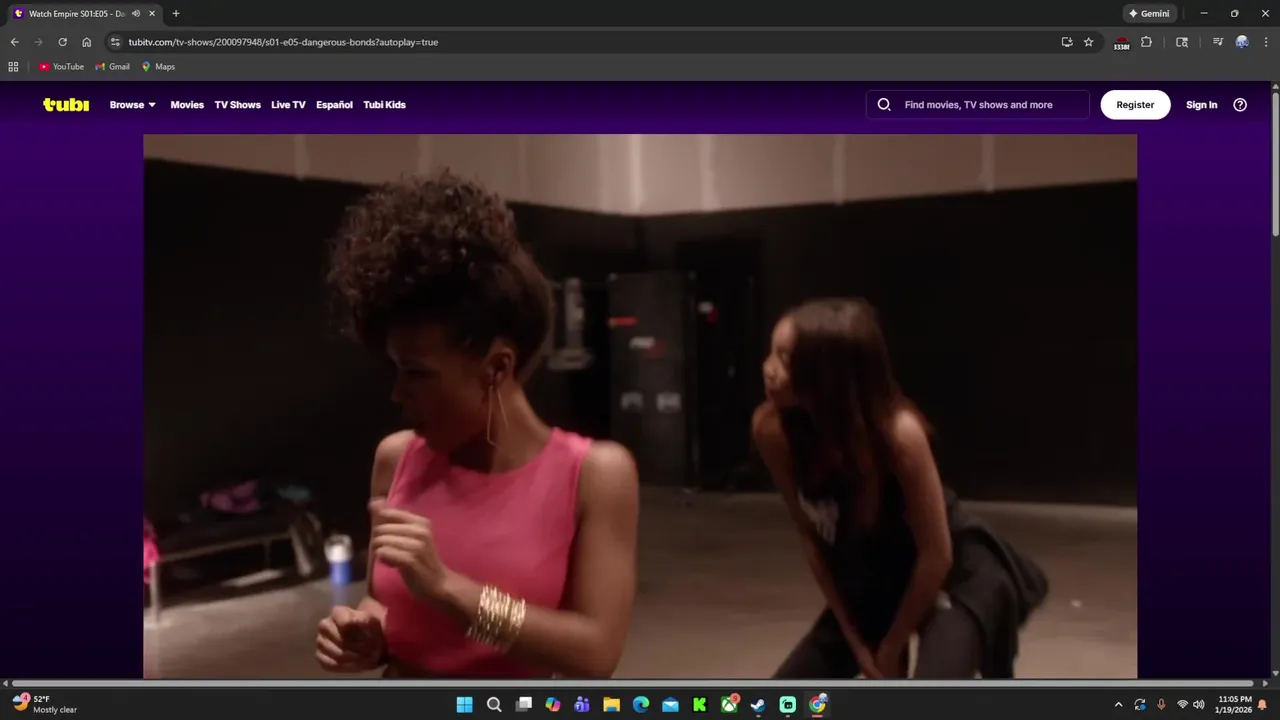The width and height of the screenshot is (1280, 720).
Task: Launch Copilot from the taskbar
Action: 553,705
